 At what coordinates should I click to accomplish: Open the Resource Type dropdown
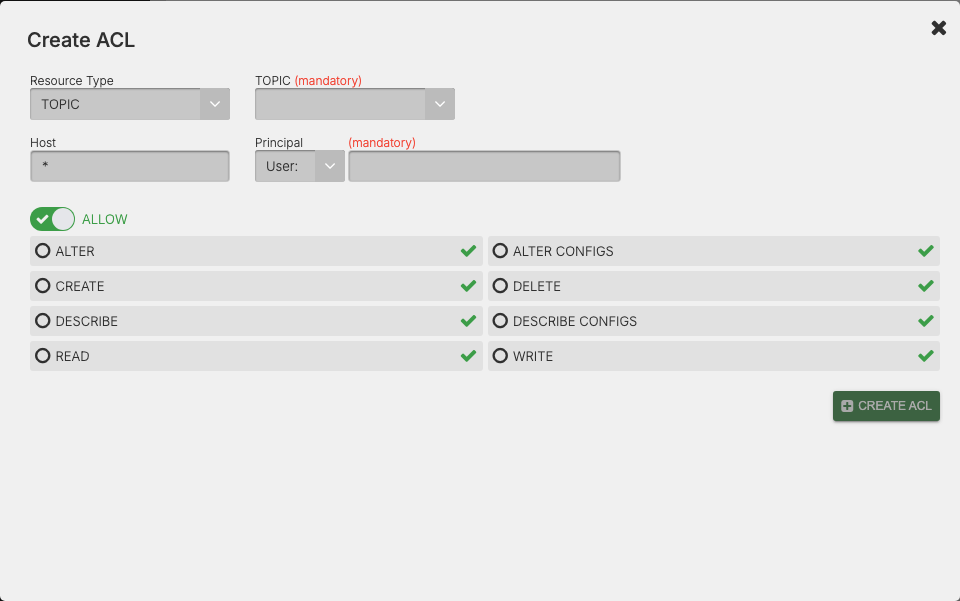(130, 104)
